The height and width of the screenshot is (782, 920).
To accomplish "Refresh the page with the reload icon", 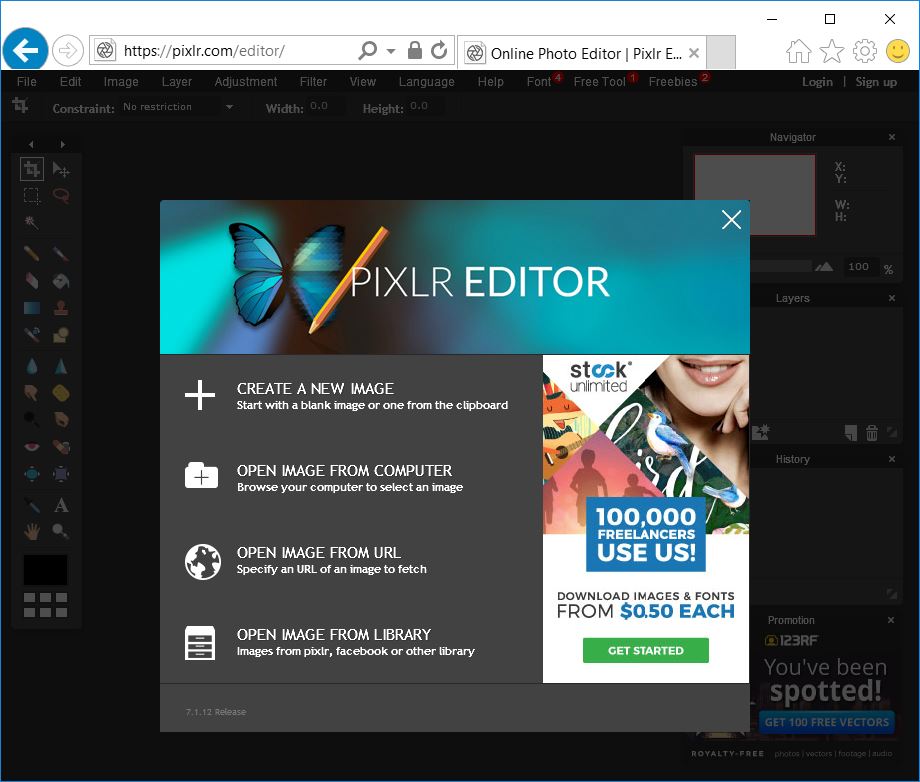I will click(439, 50).
